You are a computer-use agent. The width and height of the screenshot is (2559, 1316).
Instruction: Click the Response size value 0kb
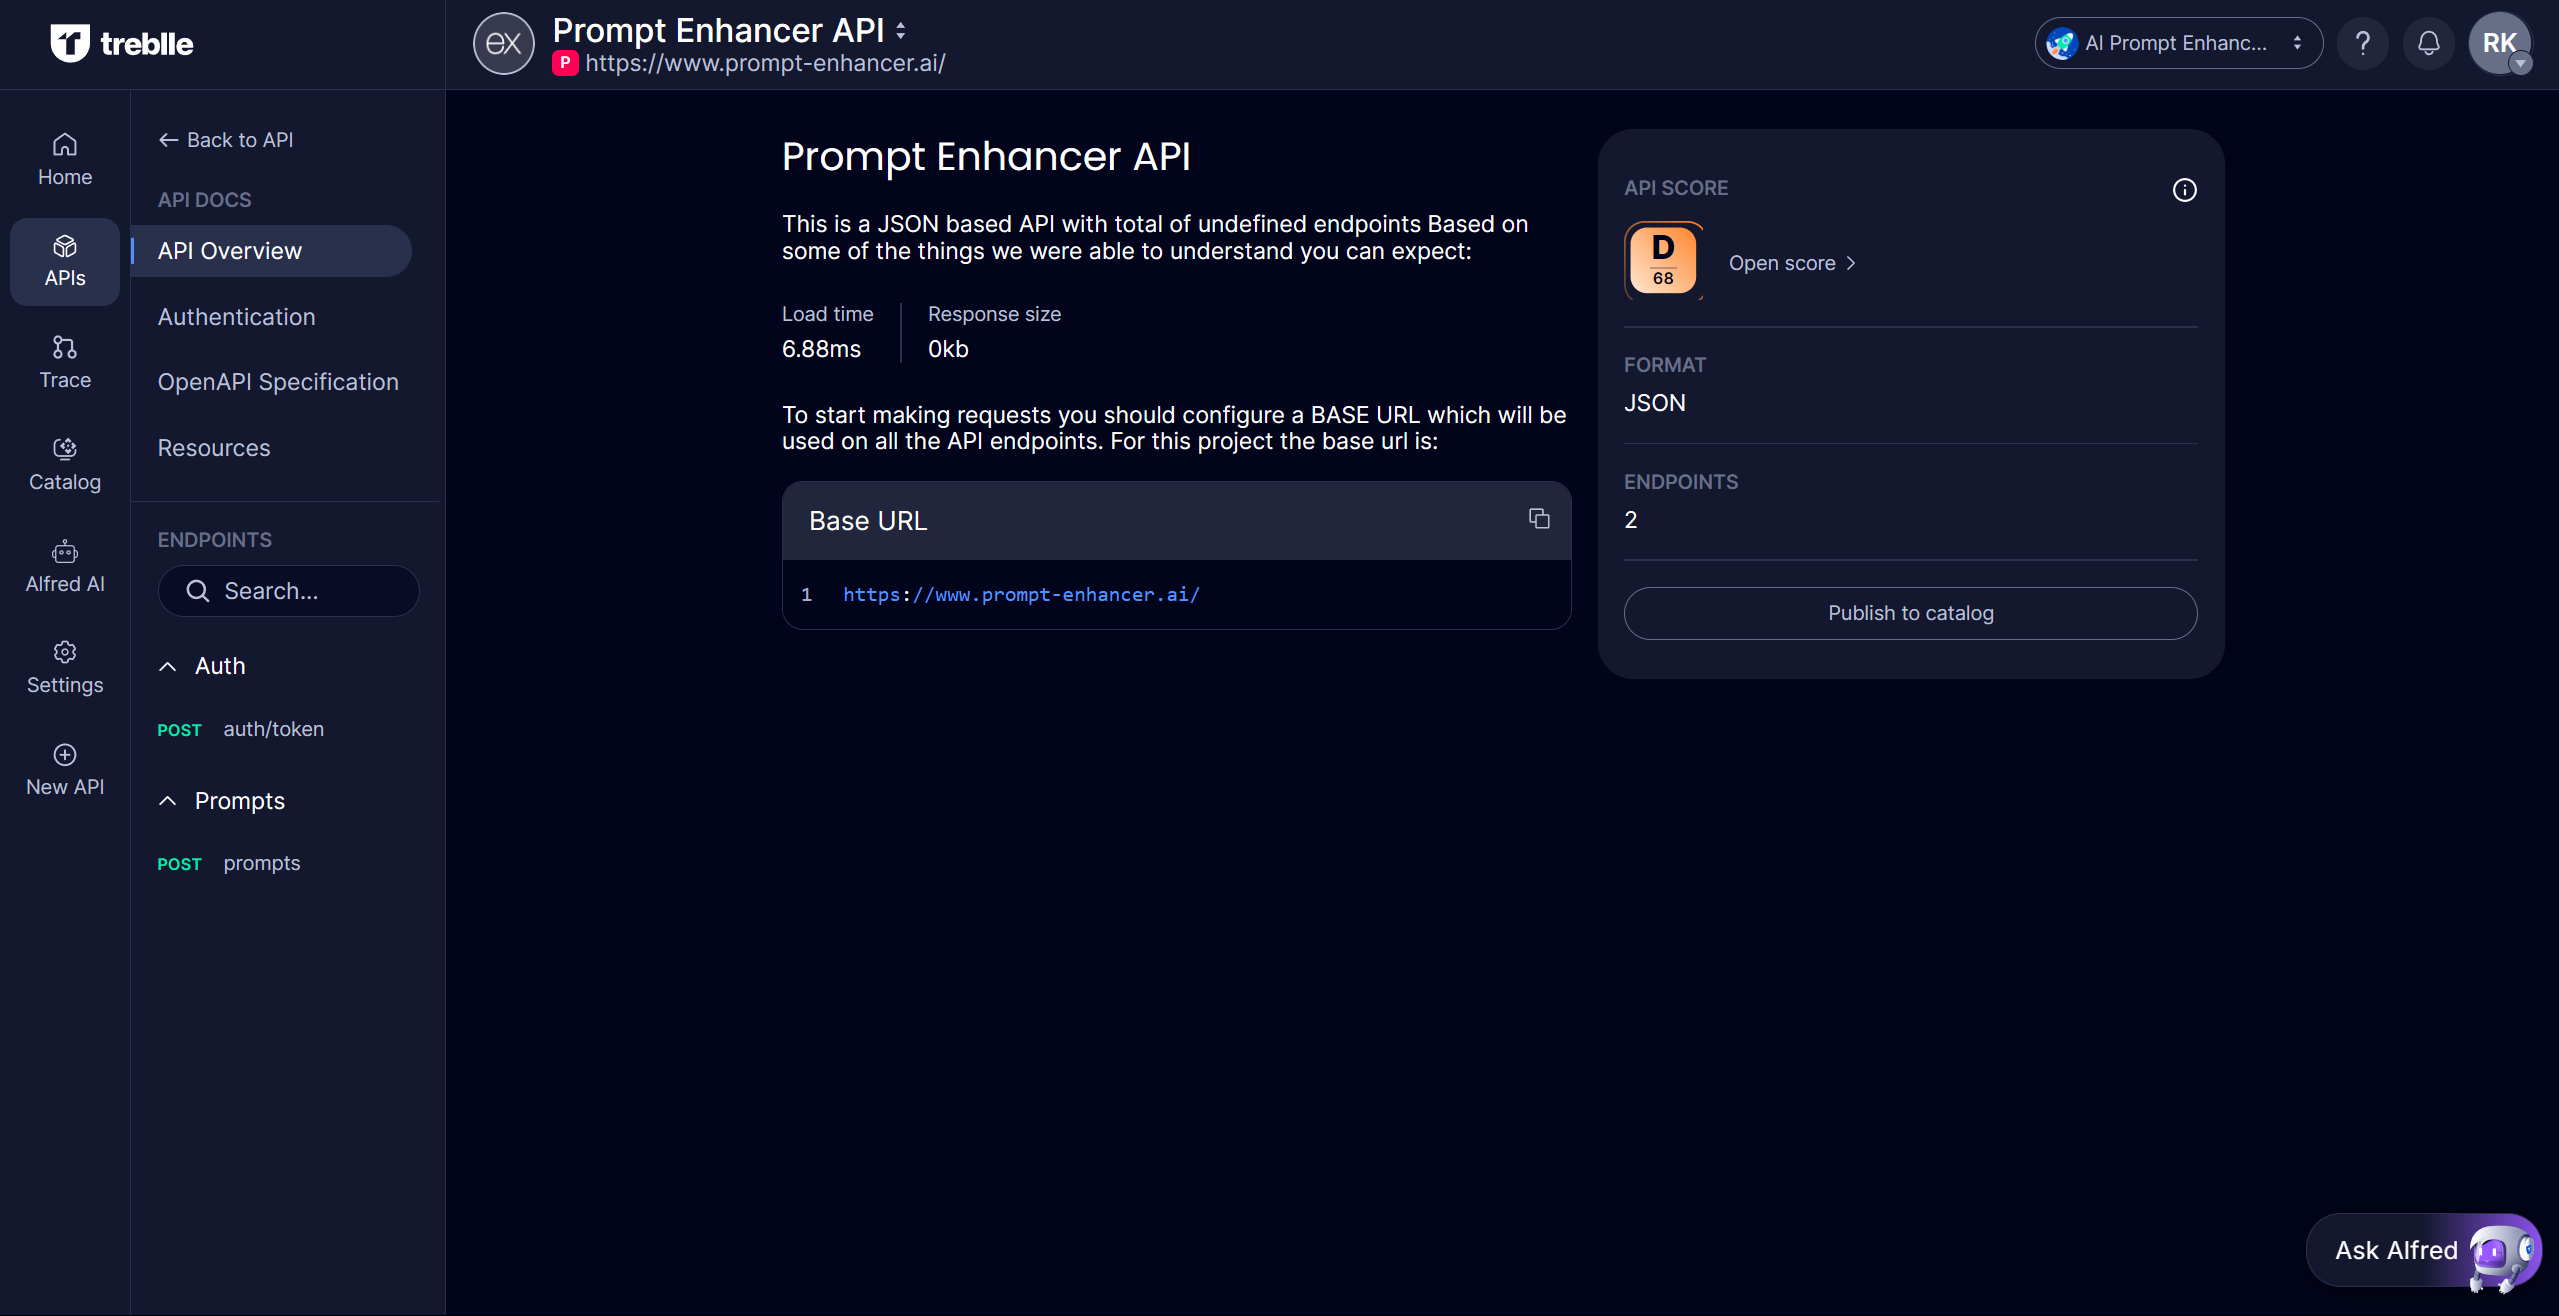[x=948, y=349]
